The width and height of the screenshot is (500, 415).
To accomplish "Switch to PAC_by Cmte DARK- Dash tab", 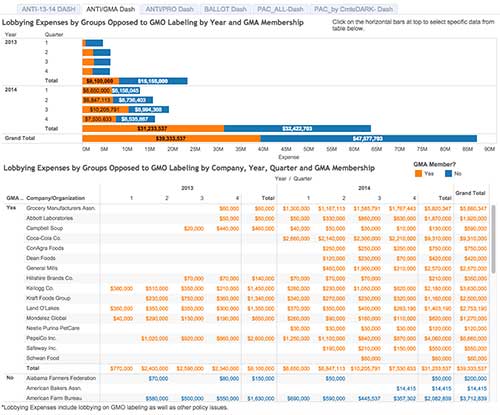I will pyautogui.click(x=354, y=9).
